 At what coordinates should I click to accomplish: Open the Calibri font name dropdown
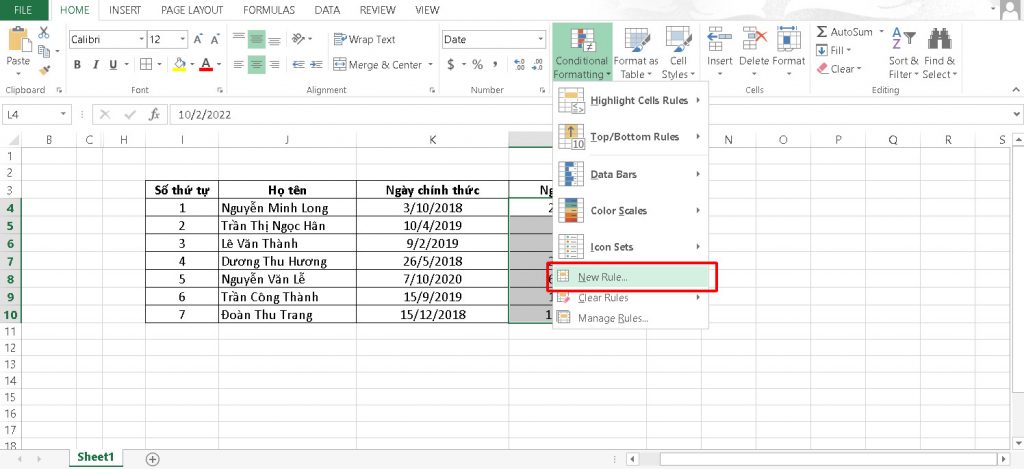point(142,40)
